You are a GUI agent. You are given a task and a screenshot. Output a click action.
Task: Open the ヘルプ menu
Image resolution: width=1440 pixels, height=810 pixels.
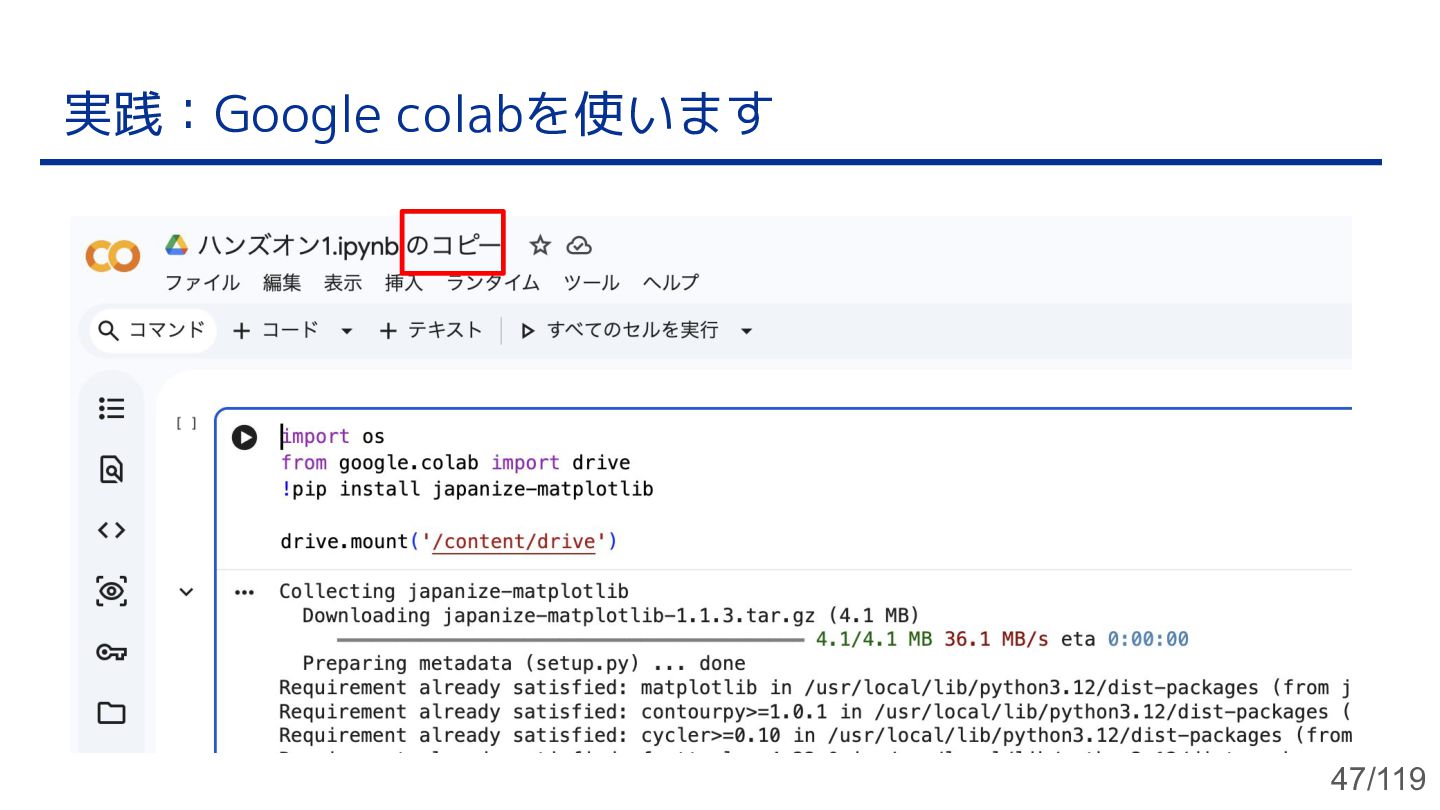pos(670,283)
